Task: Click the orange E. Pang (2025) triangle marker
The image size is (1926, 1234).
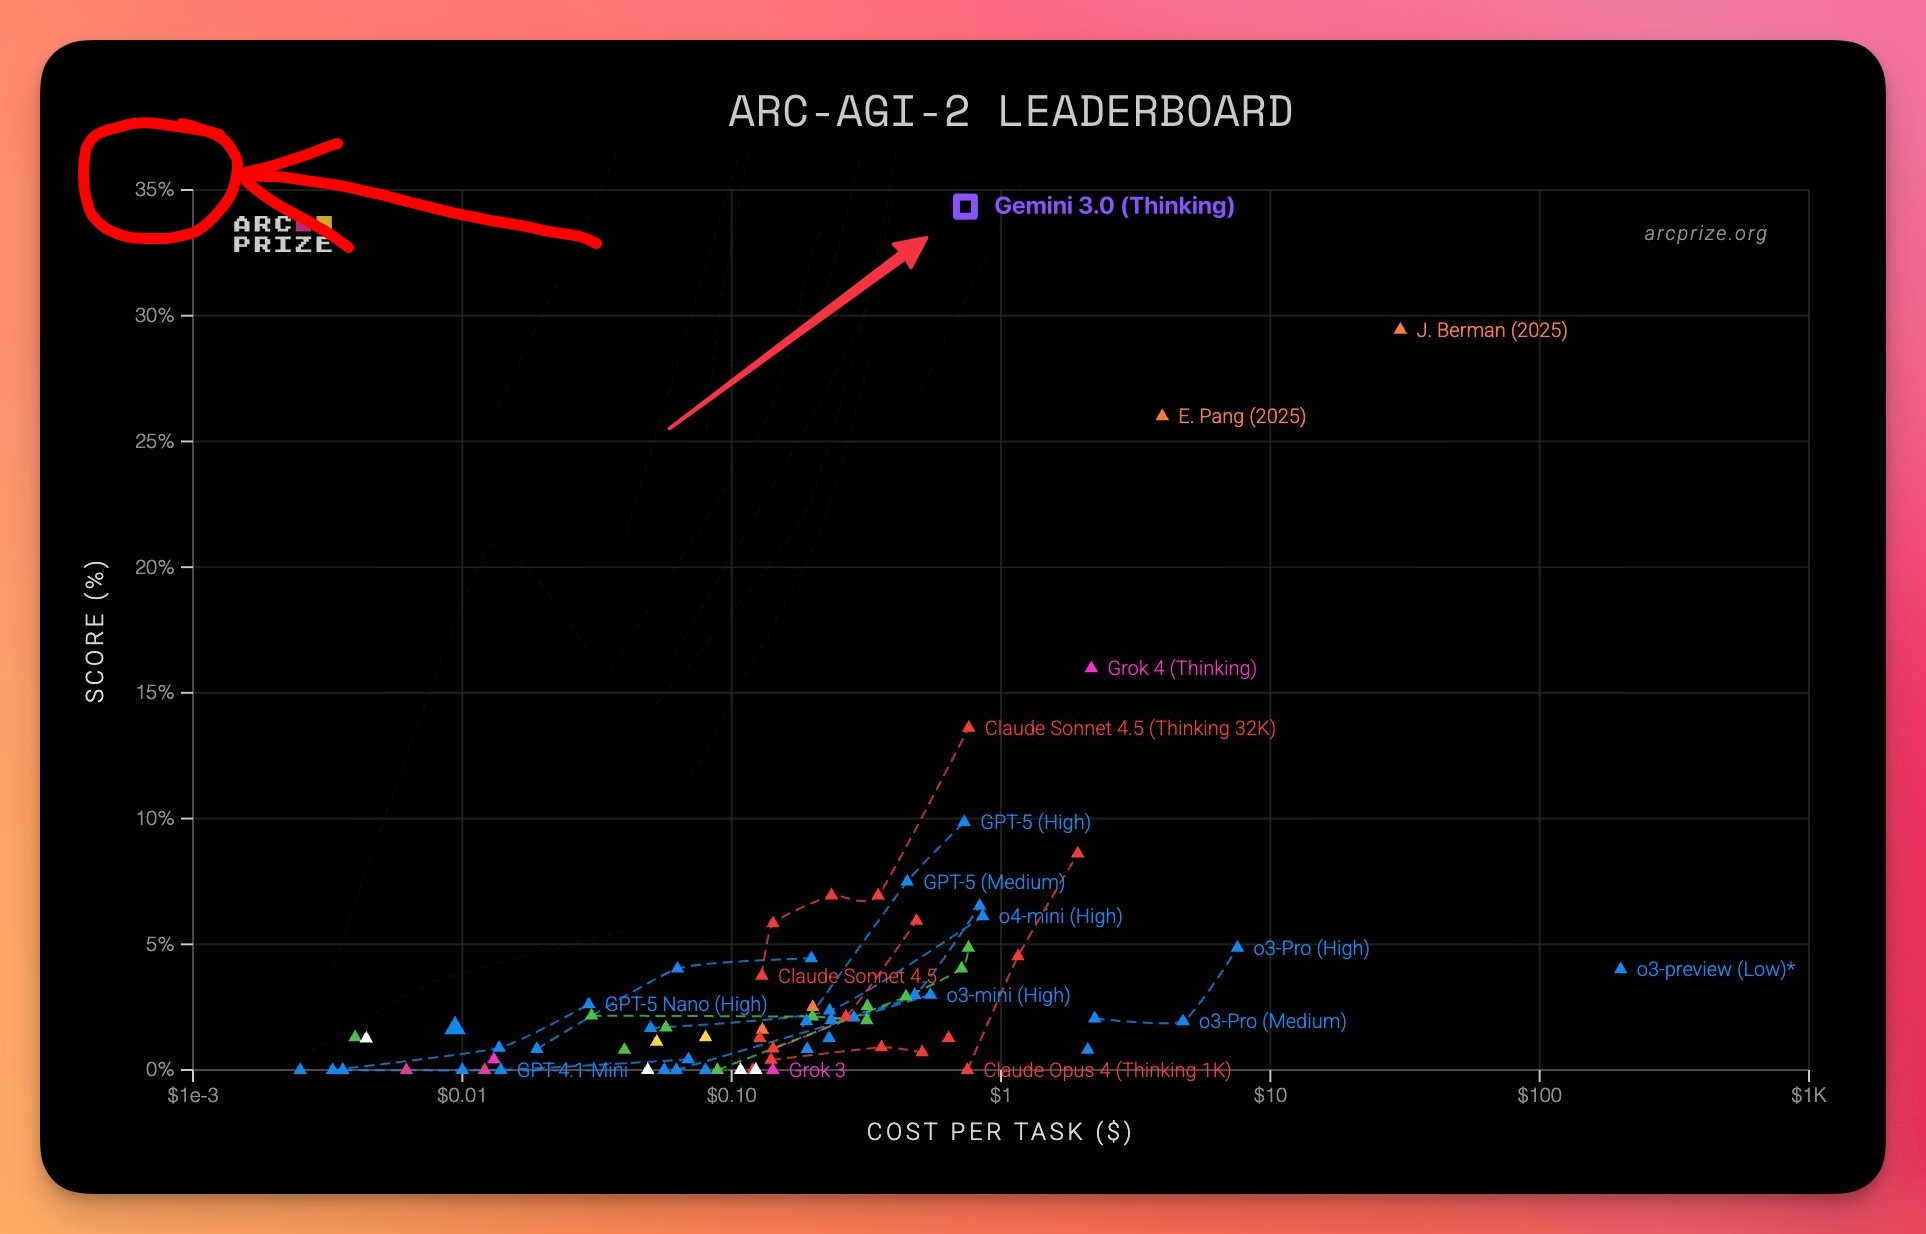Action: click(x=1162, y=415)
